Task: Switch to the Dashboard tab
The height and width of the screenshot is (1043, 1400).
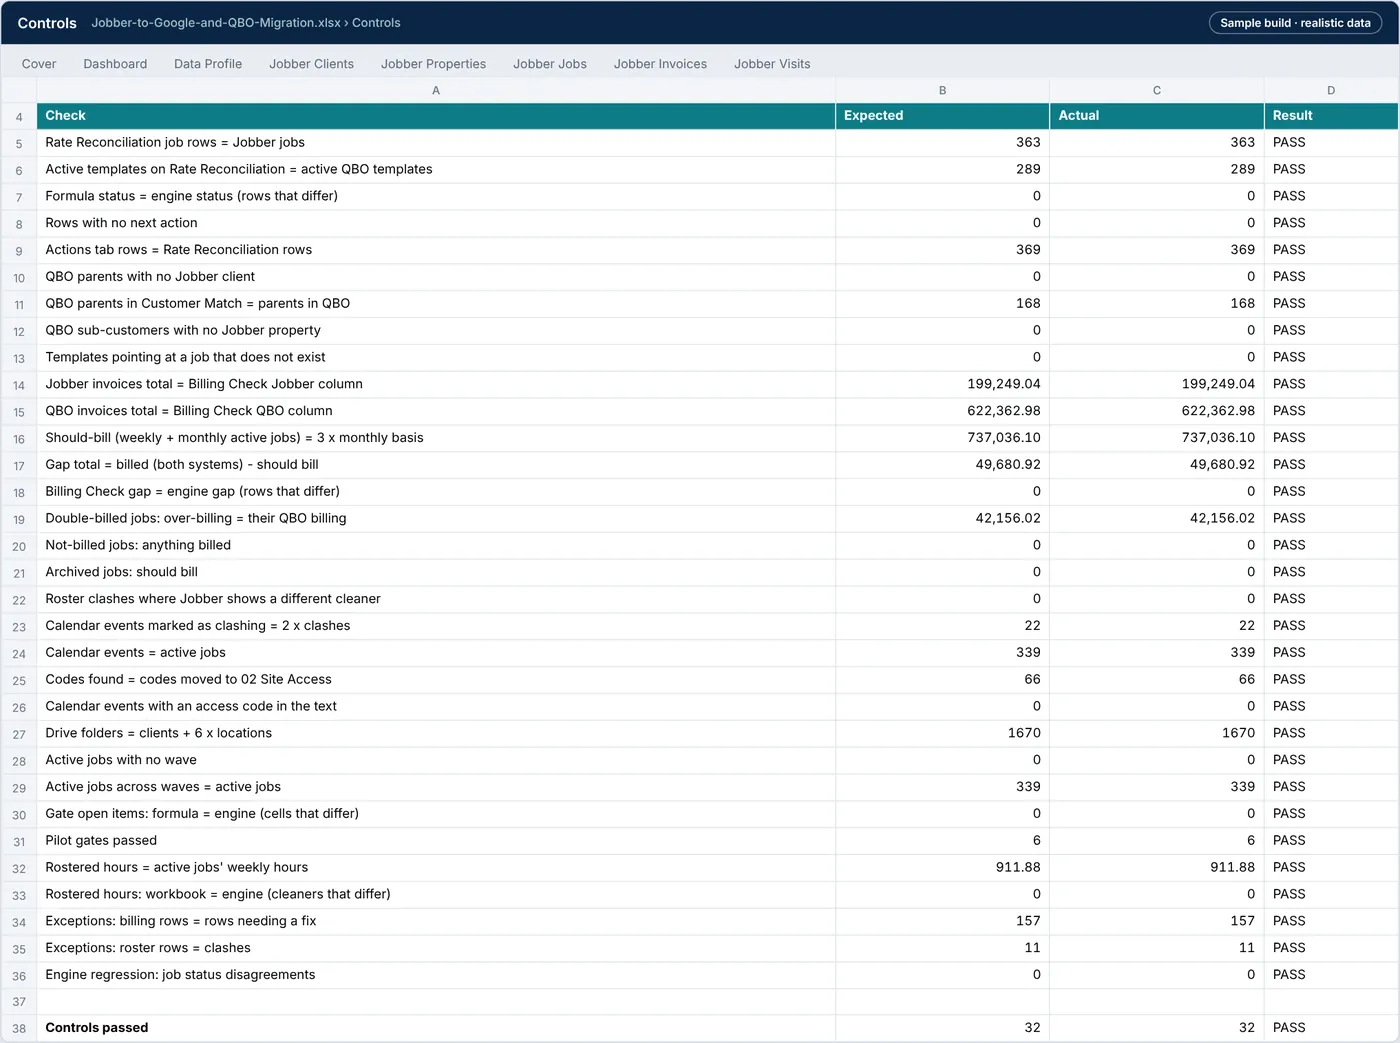Action: point(115,64)
